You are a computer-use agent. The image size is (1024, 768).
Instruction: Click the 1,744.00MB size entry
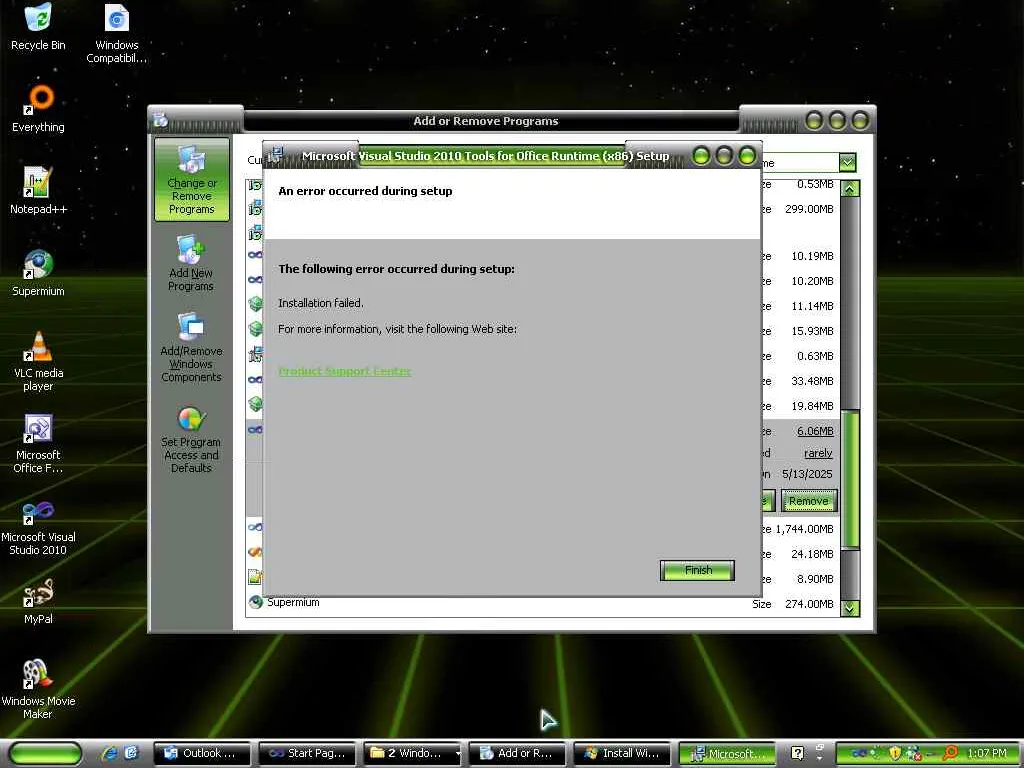[x=804, y=529]
